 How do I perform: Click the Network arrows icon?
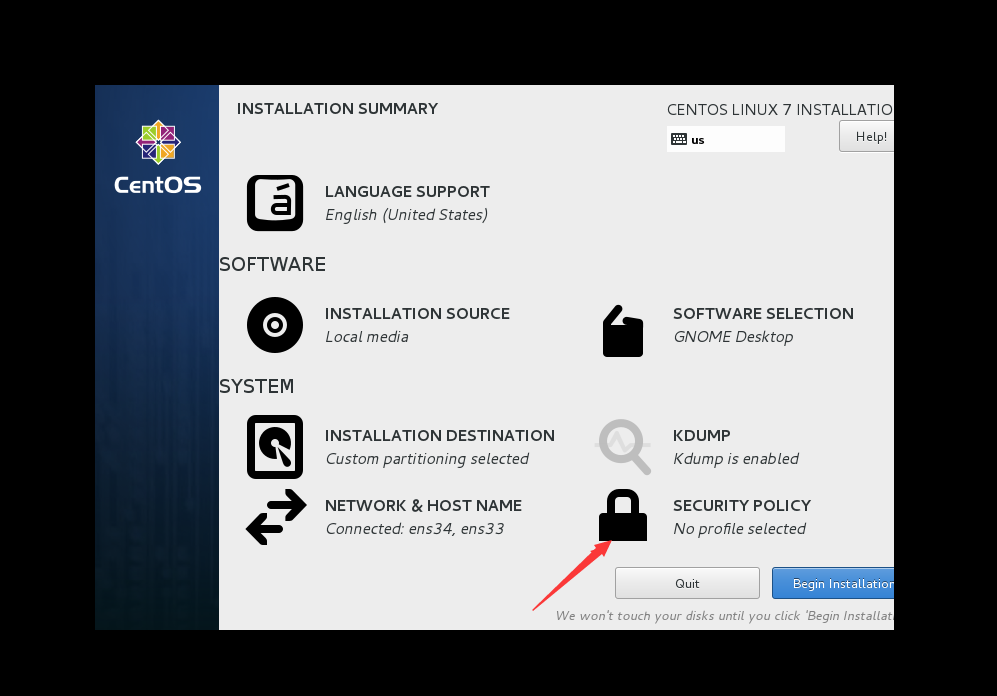[276, 517]
